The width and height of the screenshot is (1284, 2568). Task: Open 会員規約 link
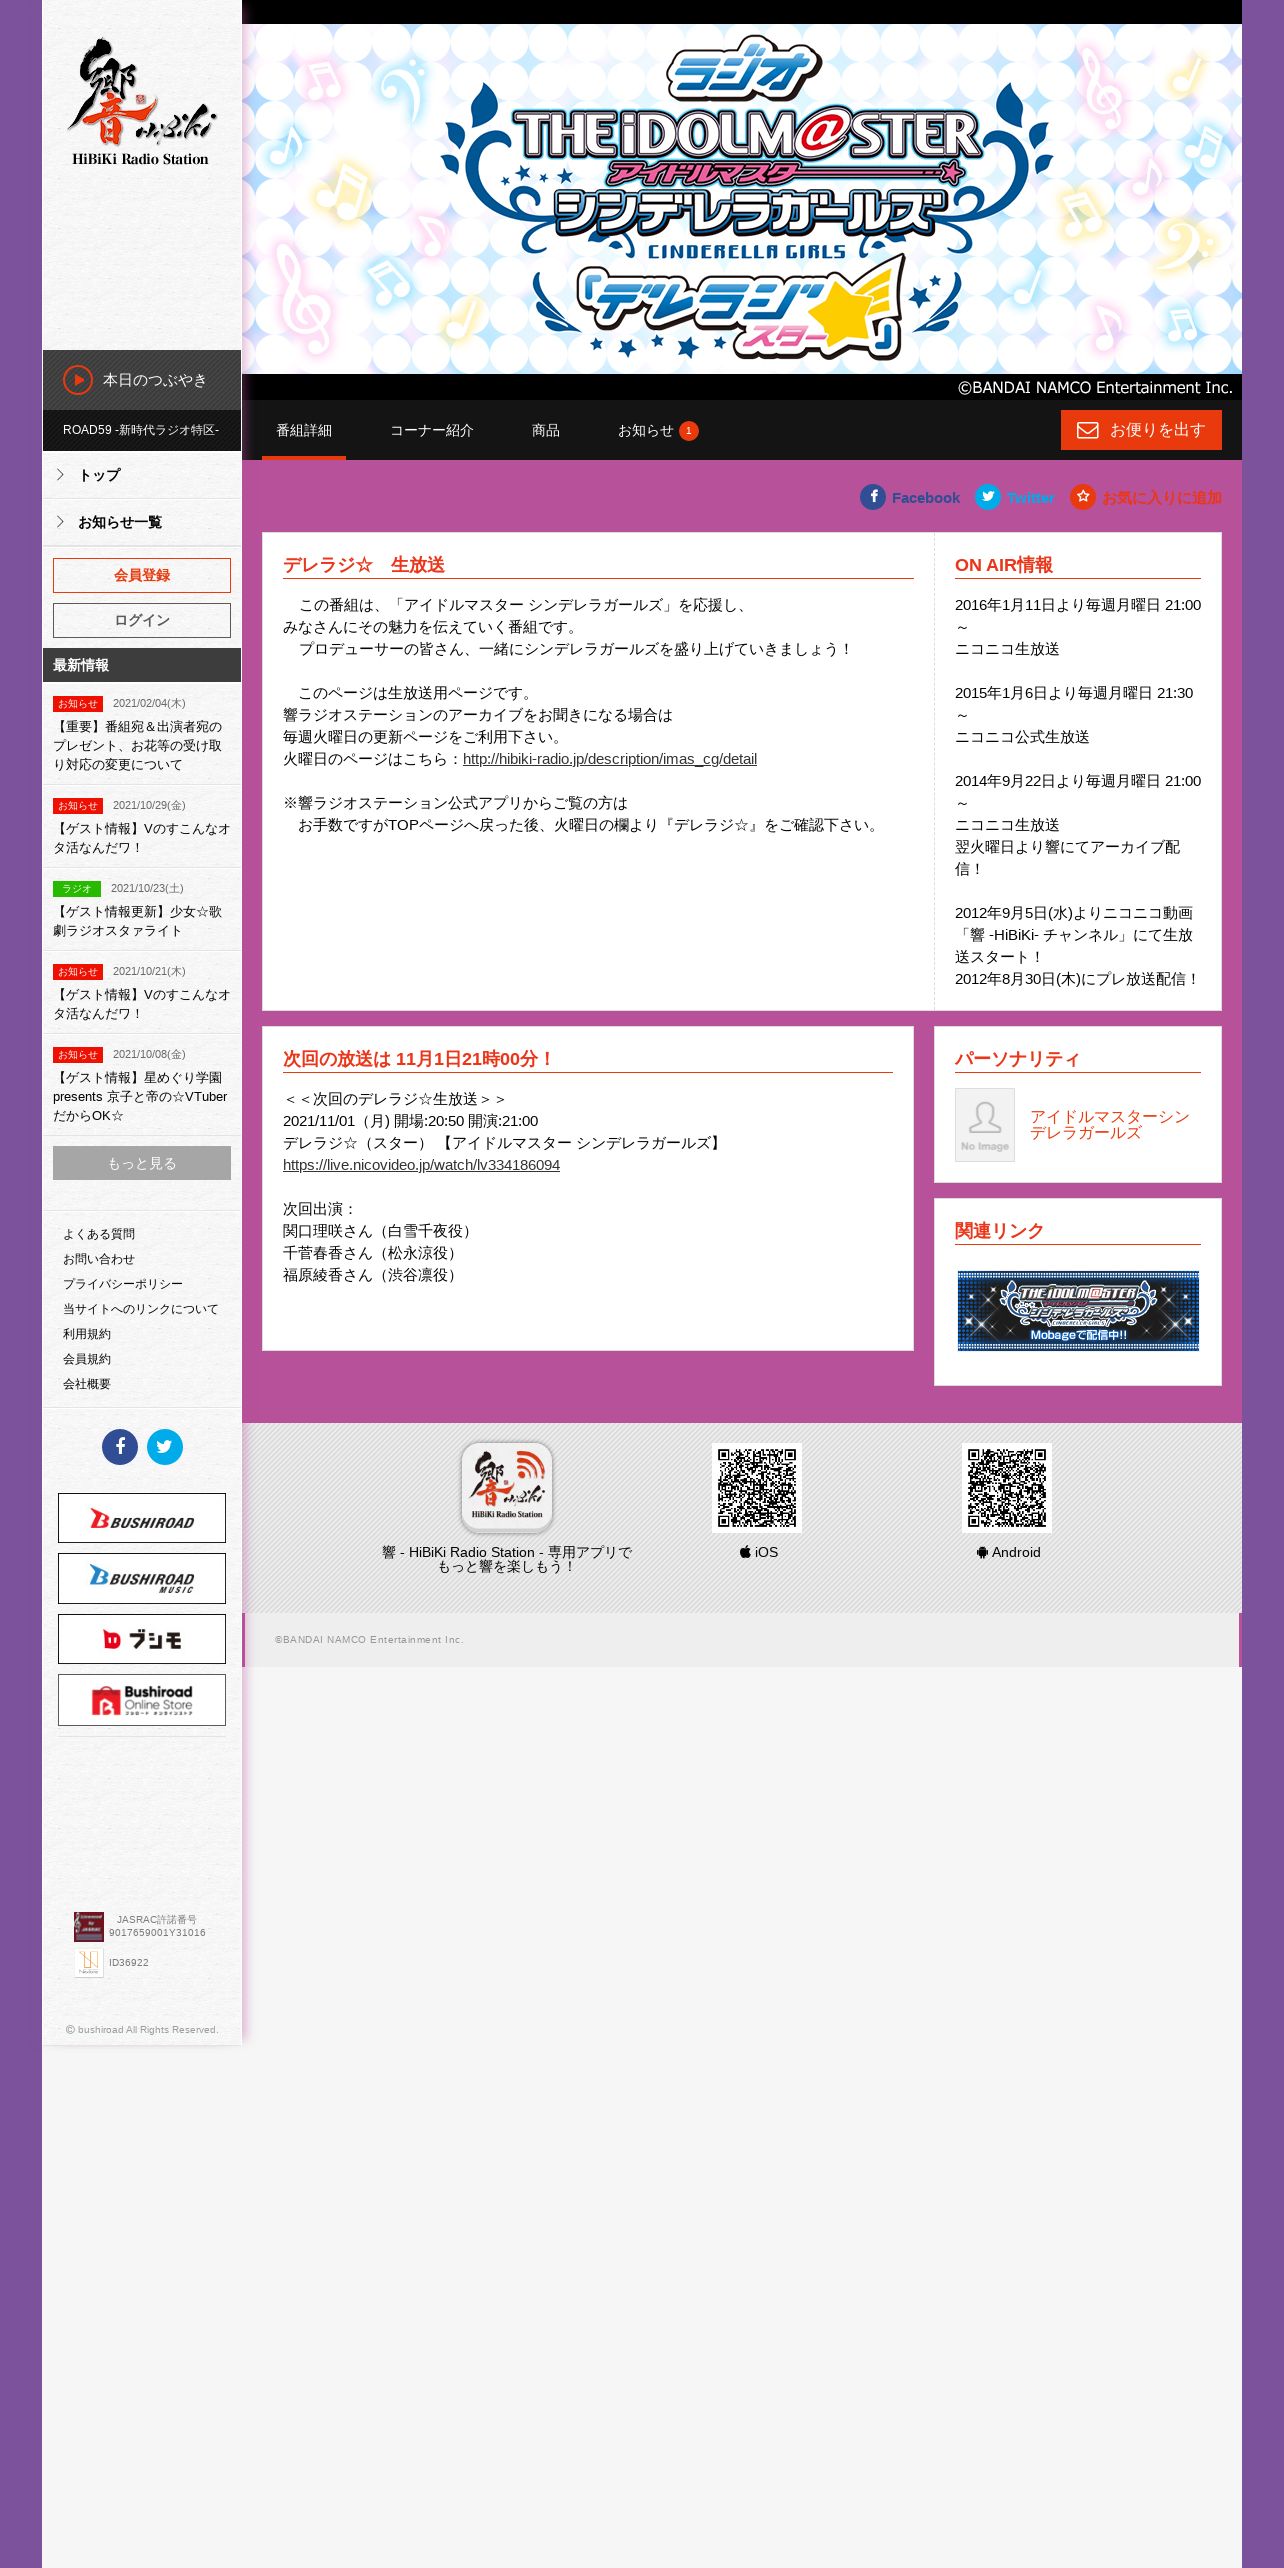(87, 1359)
